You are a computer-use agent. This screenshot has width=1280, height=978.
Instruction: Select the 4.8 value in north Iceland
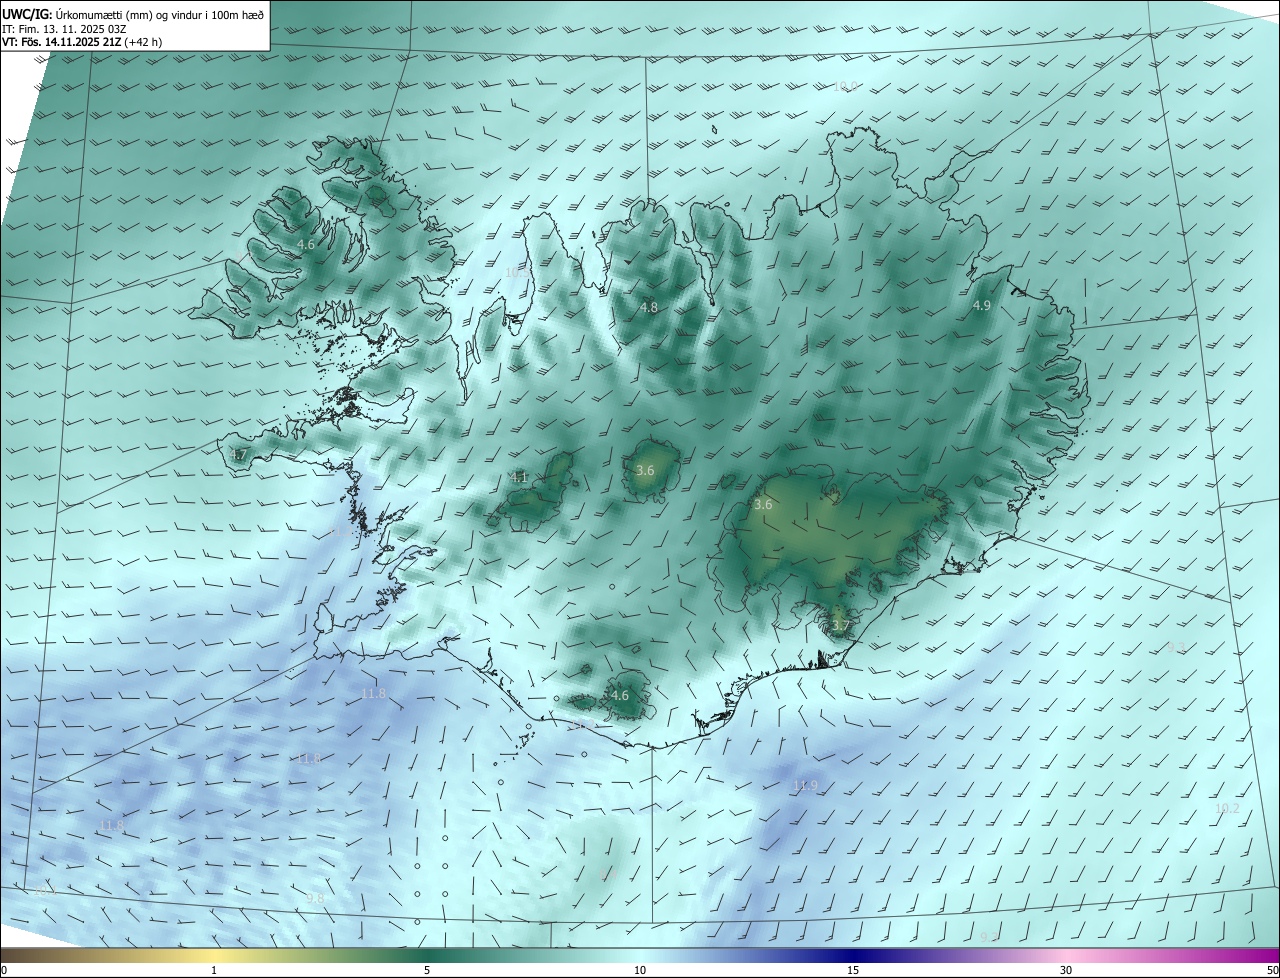click(x=649, y=307)
